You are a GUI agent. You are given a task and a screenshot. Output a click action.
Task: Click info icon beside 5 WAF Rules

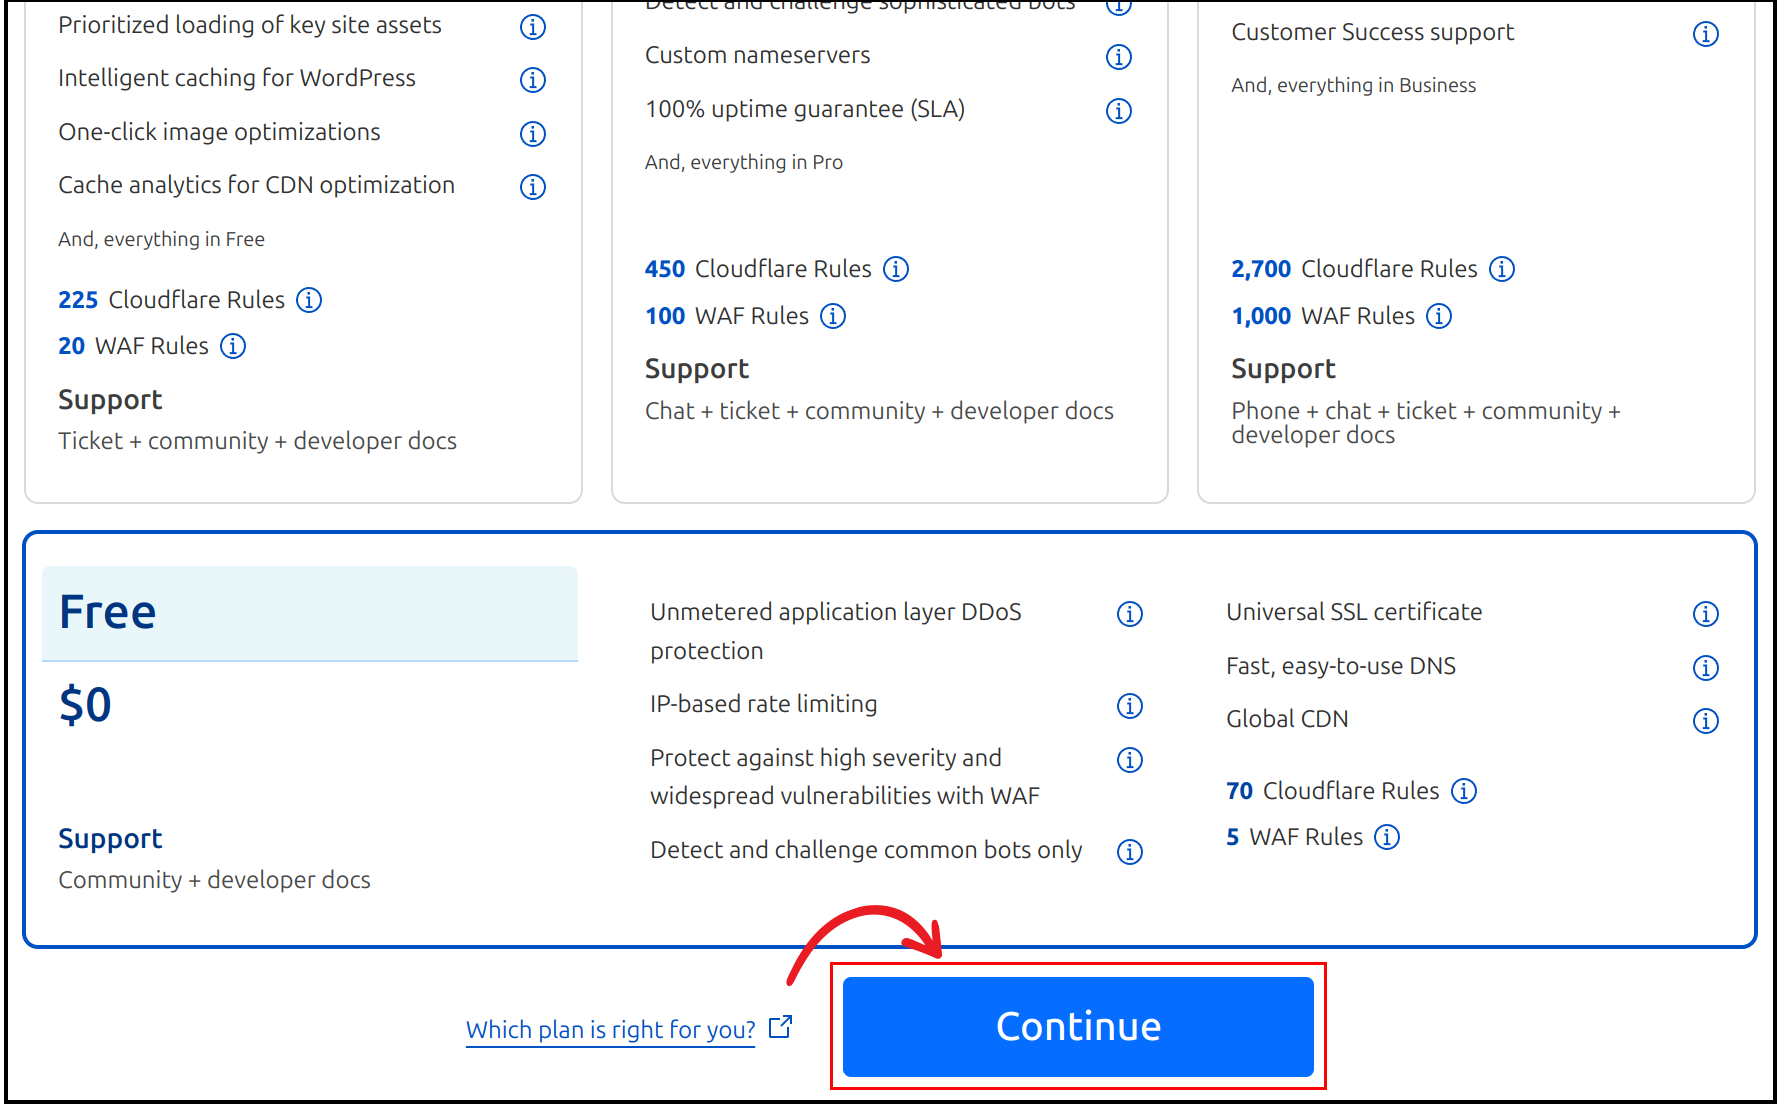[1387, 837]
